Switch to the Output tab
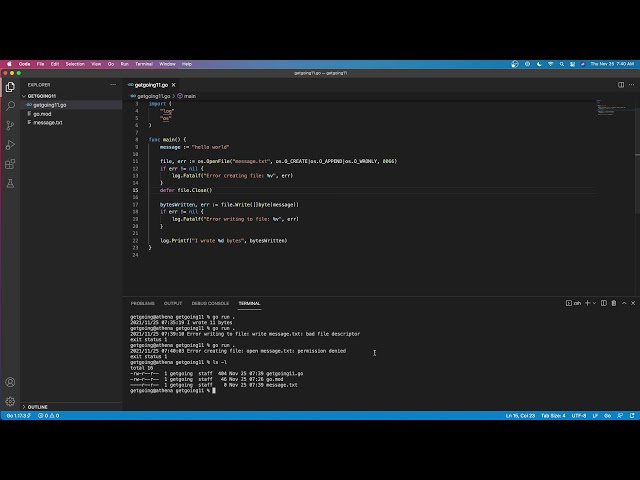This screenshot has height=480, width=640. (173, 303)
